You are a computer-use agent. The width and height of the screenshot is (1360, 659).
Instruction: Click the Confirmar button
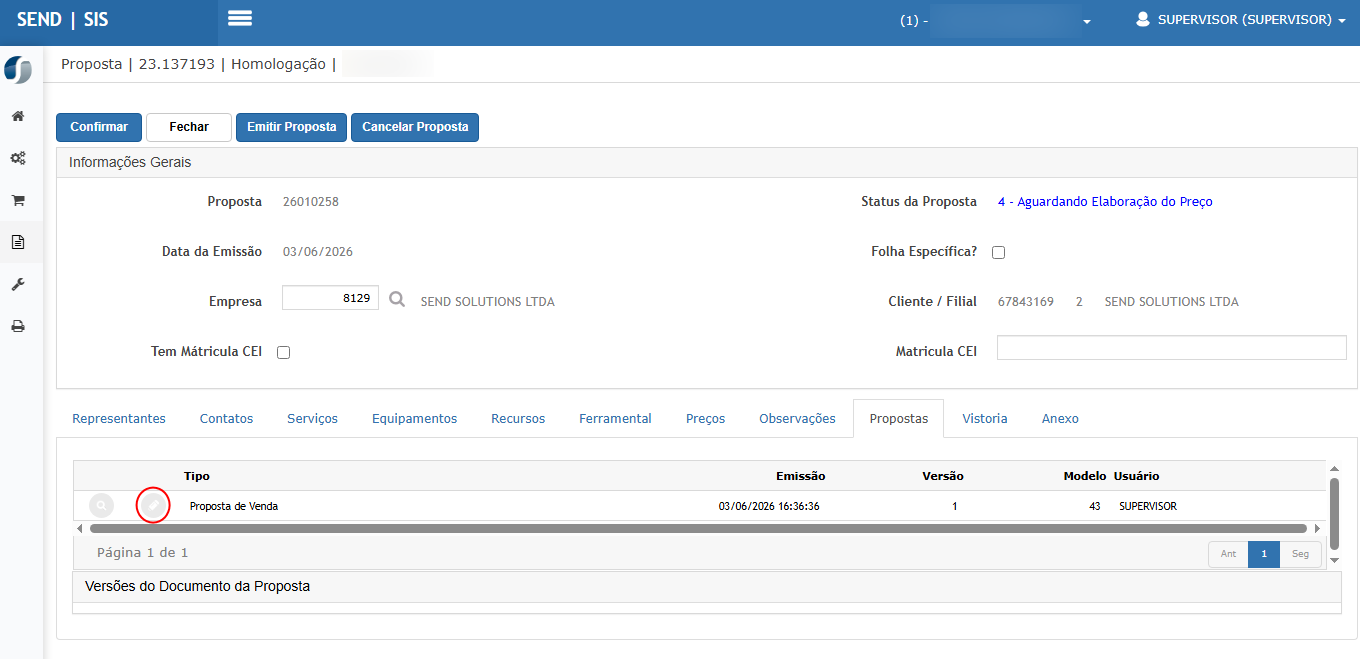pyautogui.click(x=99, y=127)
